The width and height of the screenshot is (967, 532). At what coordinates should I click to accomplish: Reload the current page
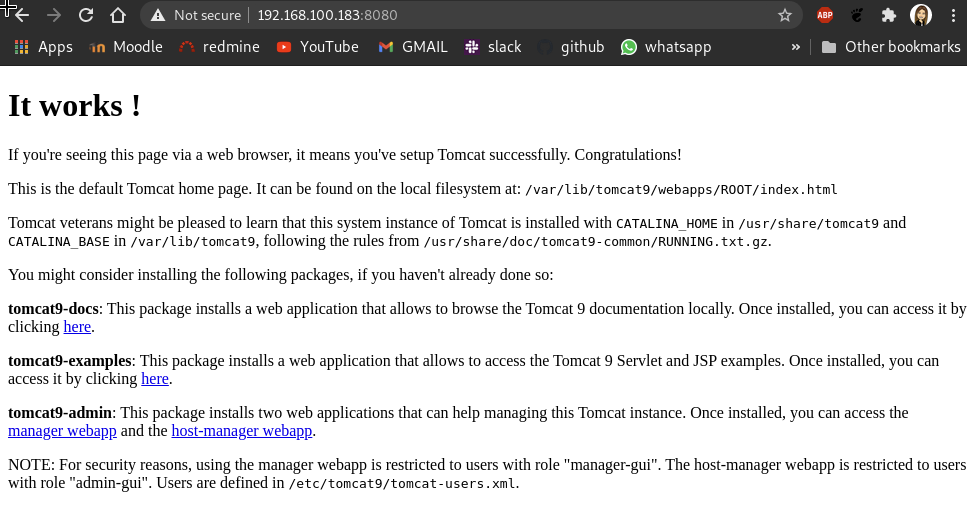pyautogui.click(x=86, y=15)
